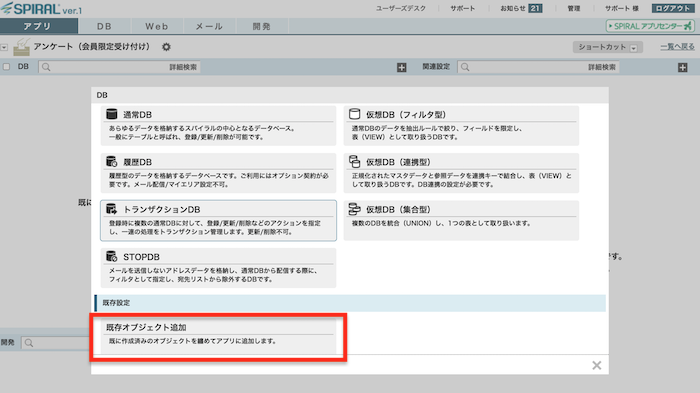Click the 仮想DB（連携型） icon
This screenshot has width=700, height=393.
[x=354, y=161]
